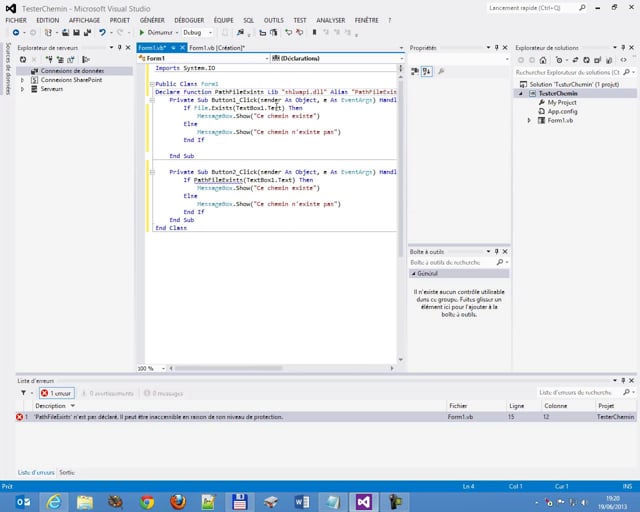Open the DÉBOGUER menu
The height and width of the screenshot is (512, 640).
tap(189, 20)
